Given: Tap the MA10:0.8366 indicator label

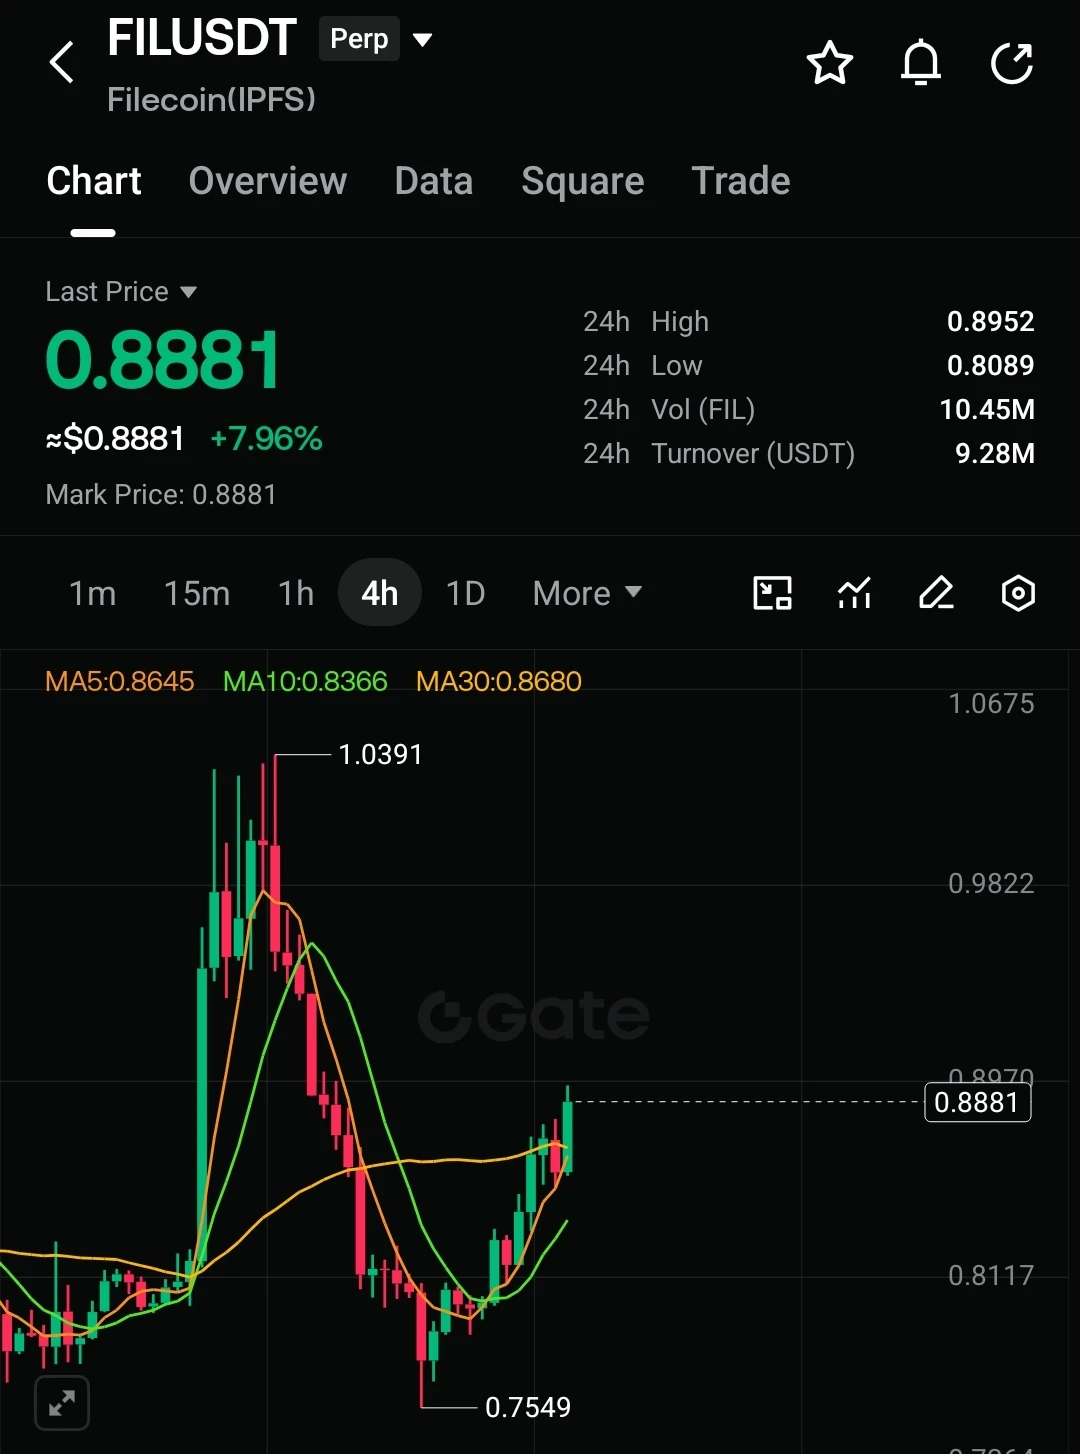Looking at the screenshot, I should (305, 682).
